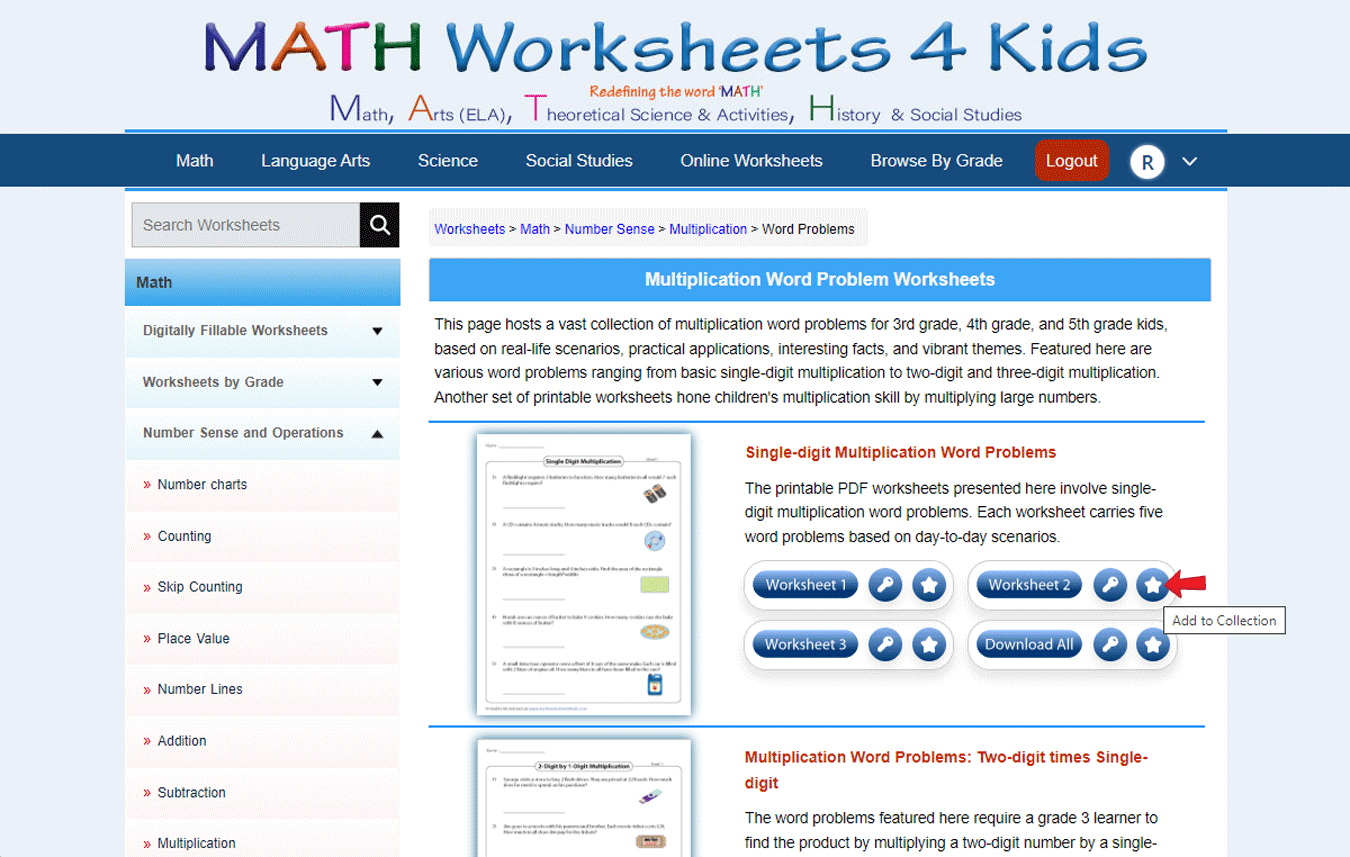The width and height of the screenshot is (1350, 857).
Task: Click the Logout button
Action: [x=1072, y=161]
